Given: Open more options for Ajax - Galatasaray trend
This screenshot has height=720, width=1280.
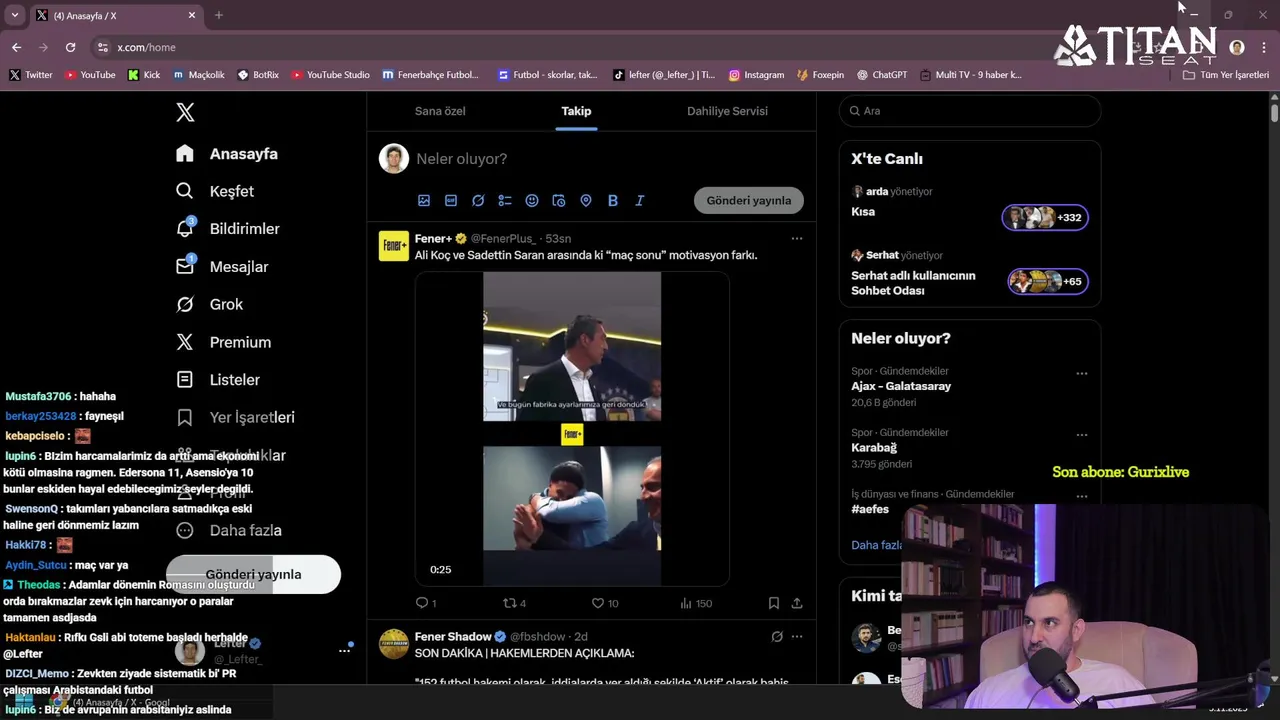Looking at the screenshot, I should click(x=1081, y=373).
